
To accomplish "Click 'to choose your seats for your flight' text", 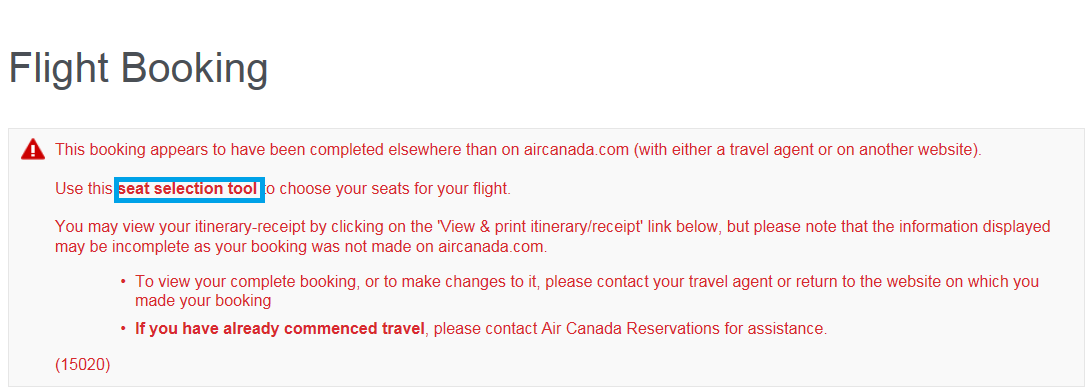I will (x=388, y=188).
